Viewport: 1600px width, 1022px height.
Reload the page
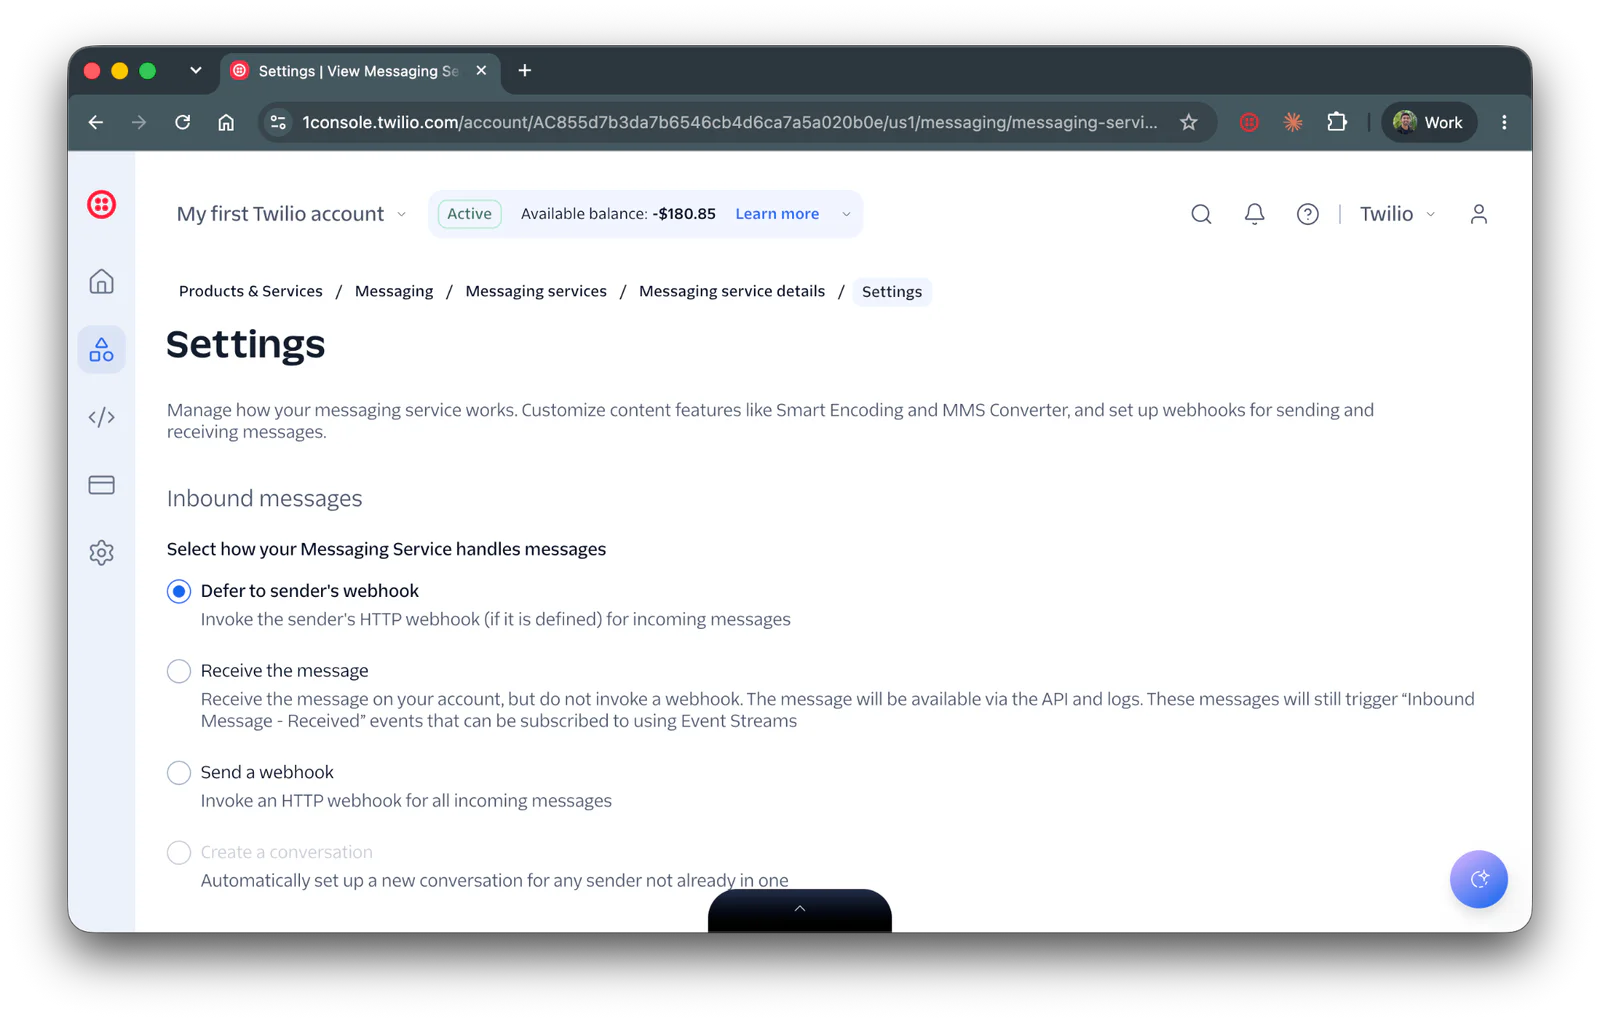click(x=182, y=122)
